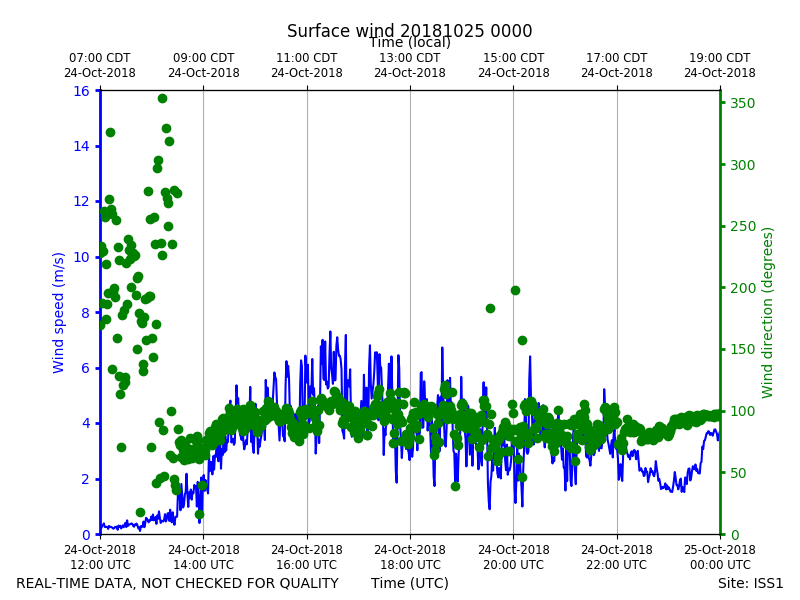Click the wind speed value 6
Screen dimensions: 800x600
(86, 368)
